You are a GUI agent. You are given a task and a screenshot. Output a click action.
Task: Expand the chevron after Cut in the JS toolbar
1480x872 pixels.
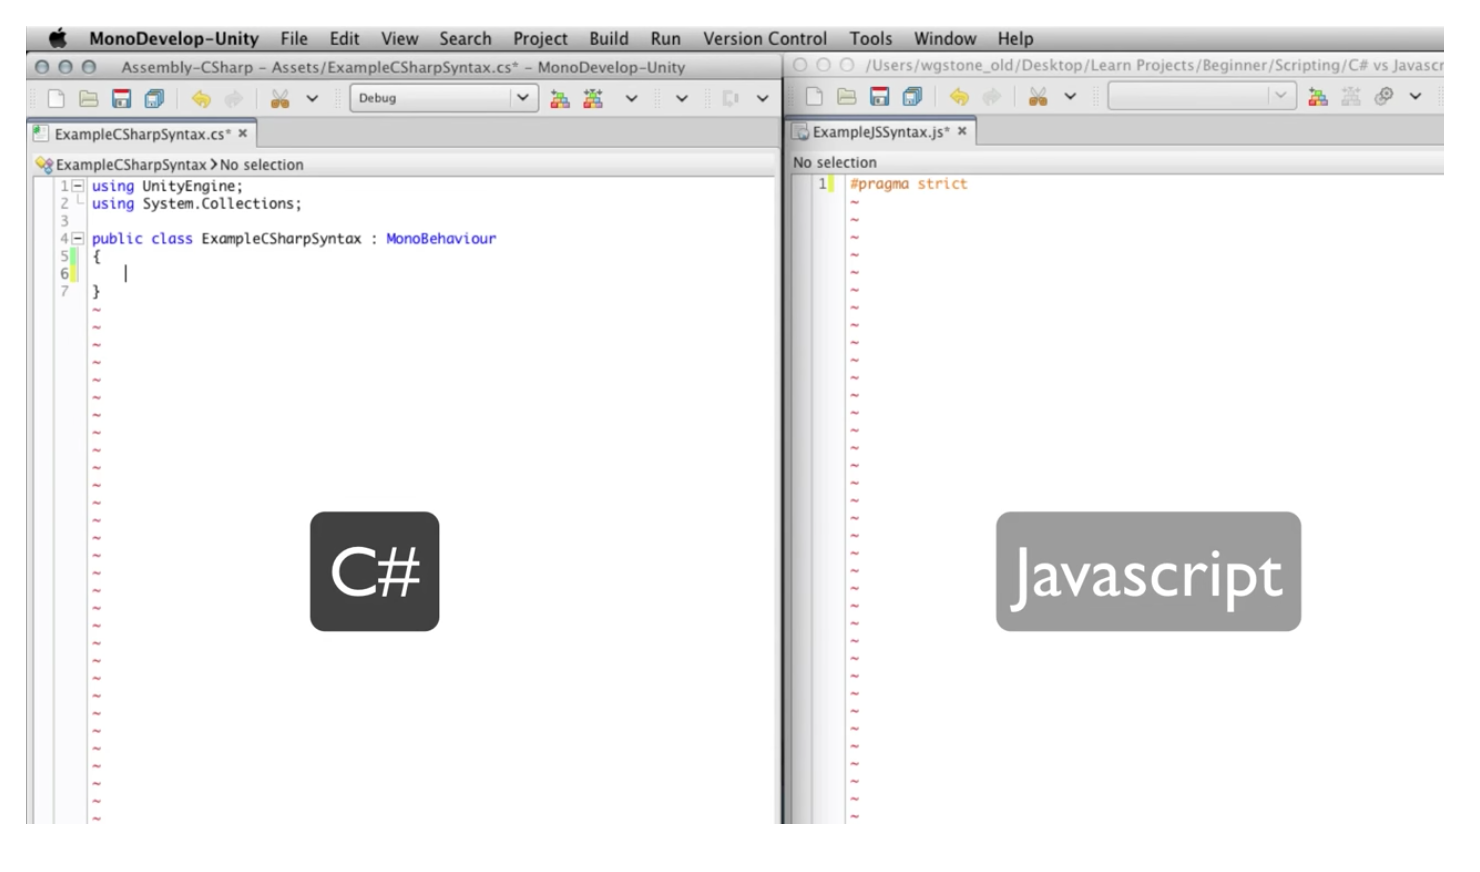click(x=1070, y=96)
